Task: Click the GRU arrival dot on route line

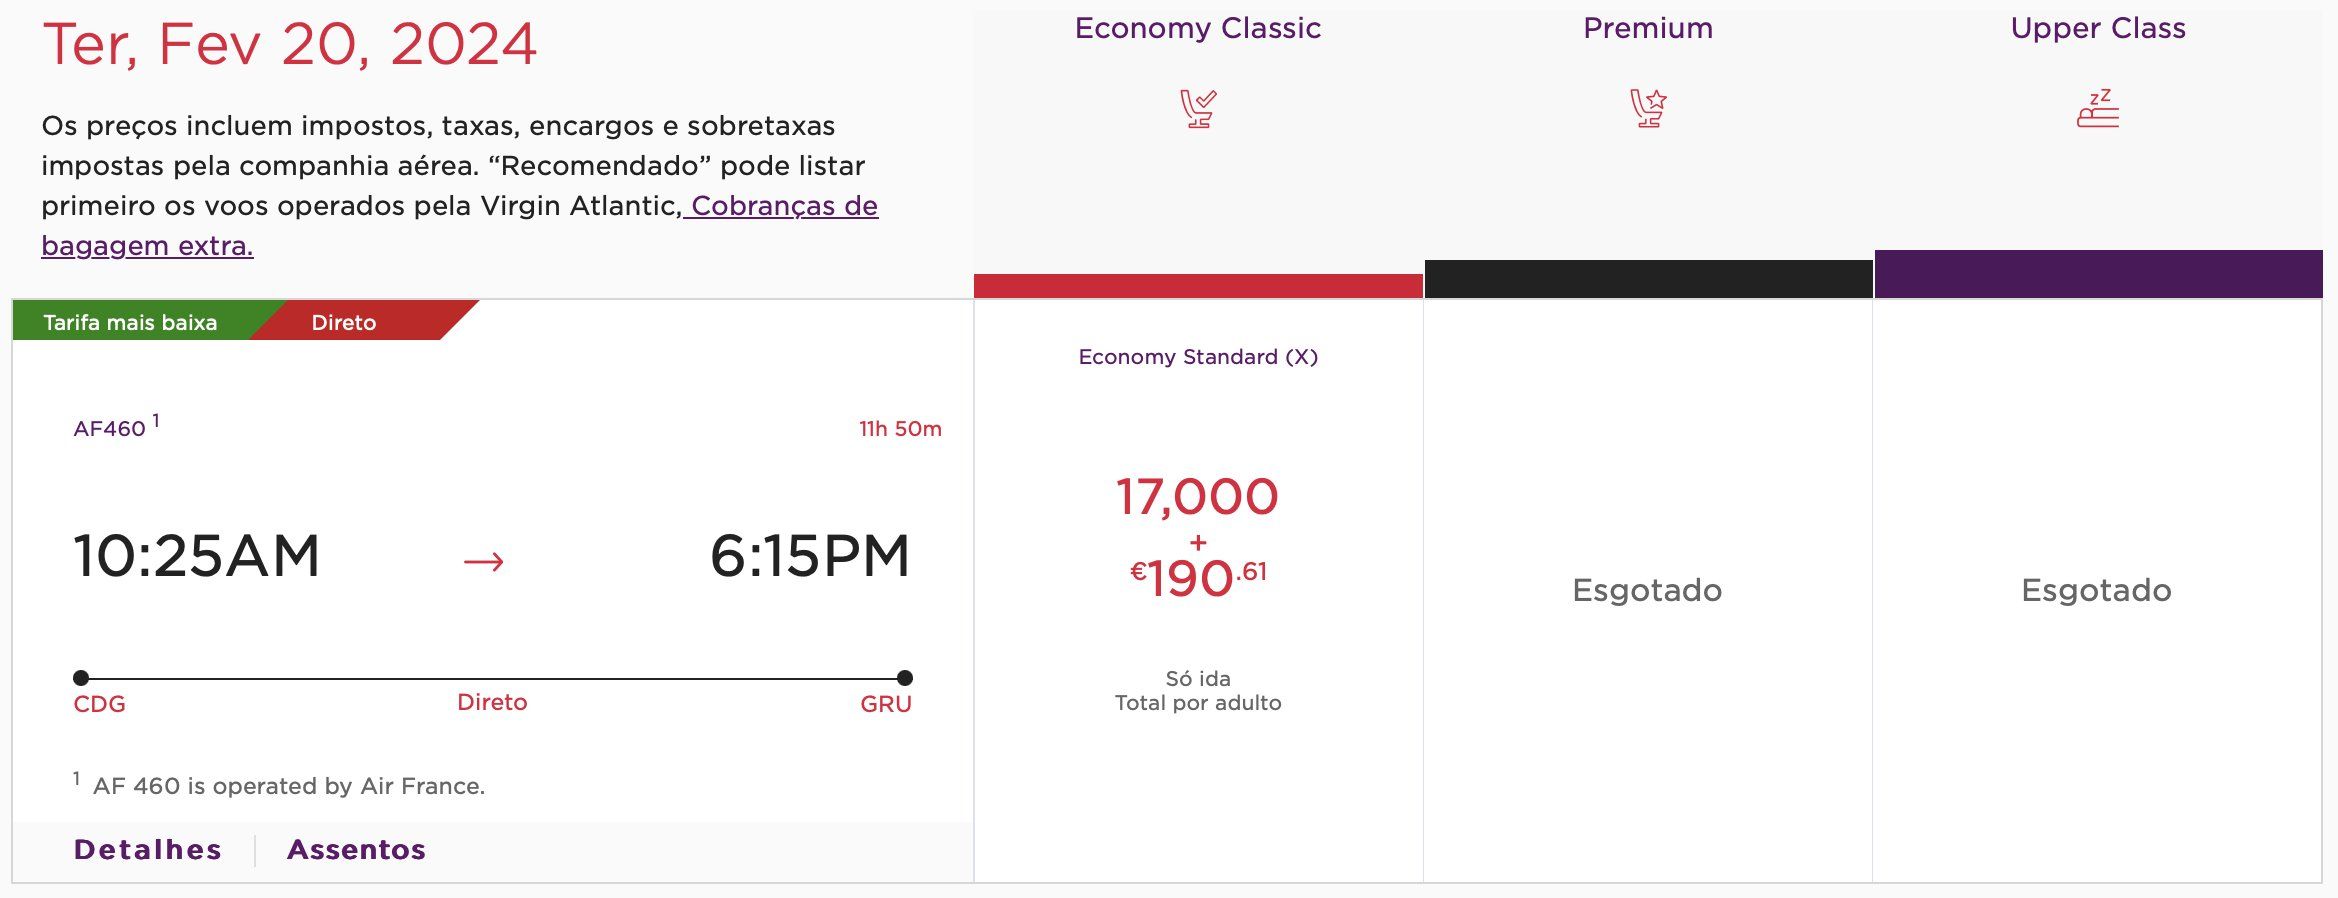Action: point(905,678)
